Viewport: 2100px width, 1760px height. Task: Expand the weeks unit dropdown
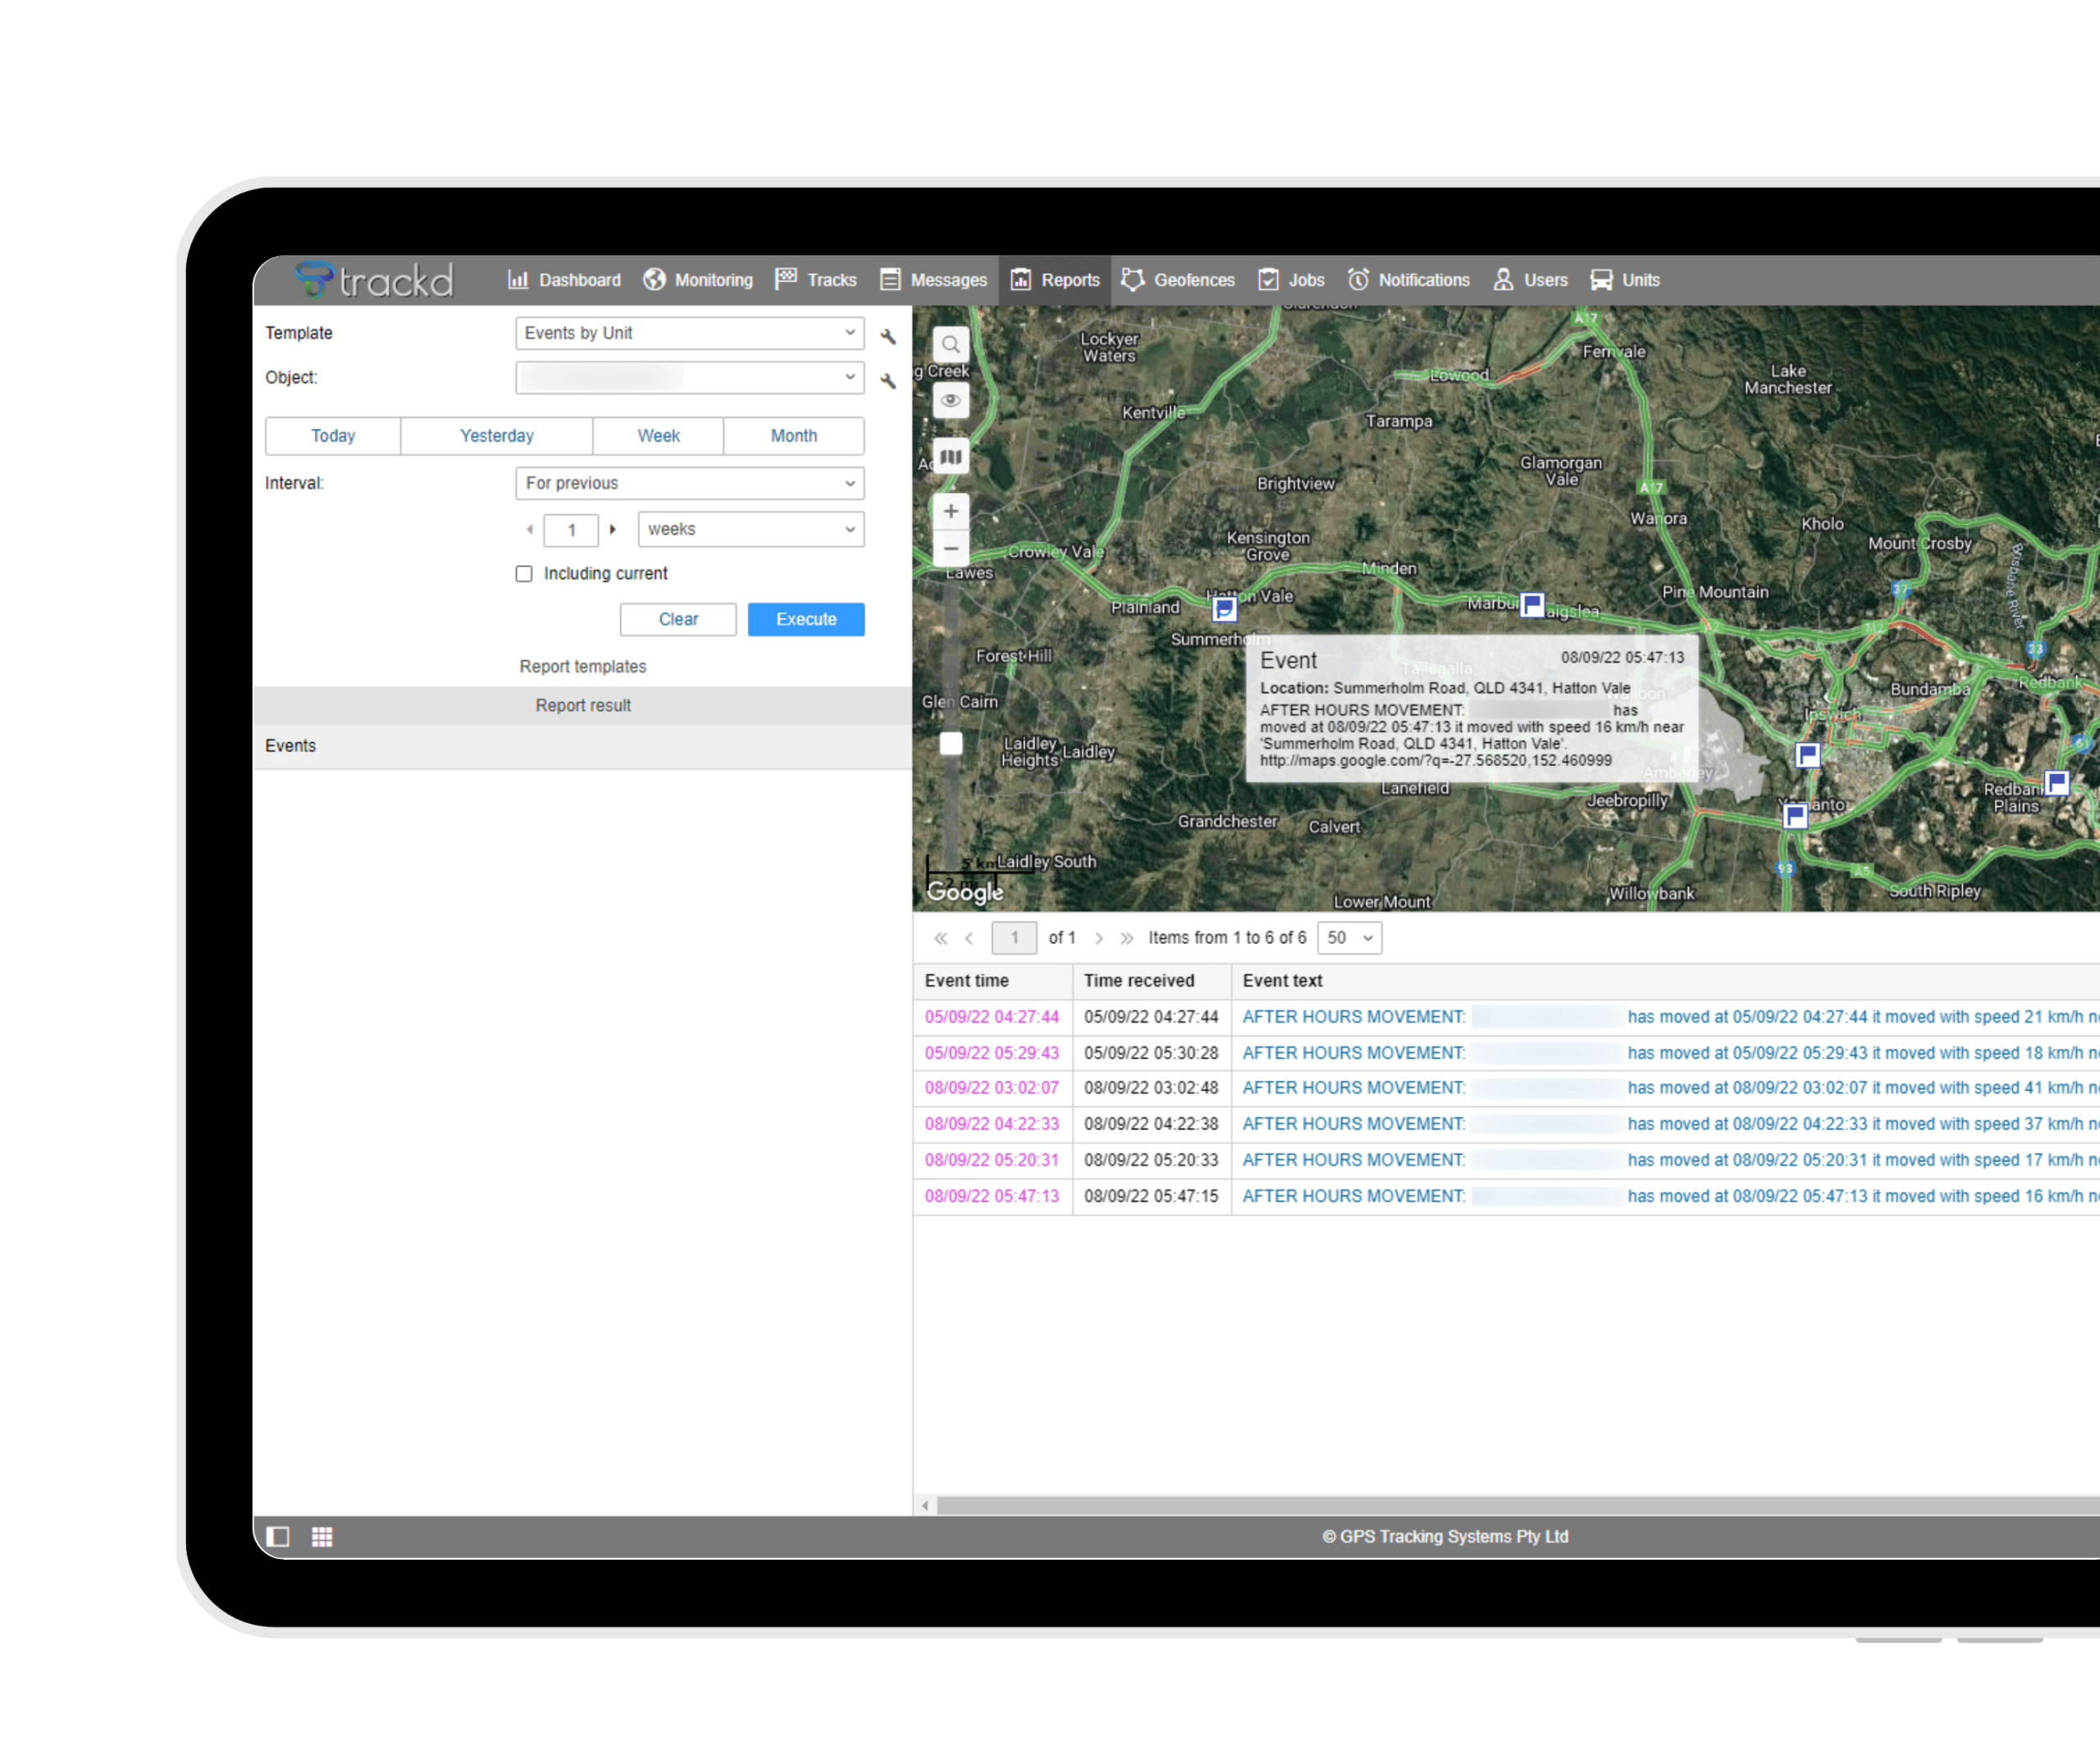coord(750,529)
